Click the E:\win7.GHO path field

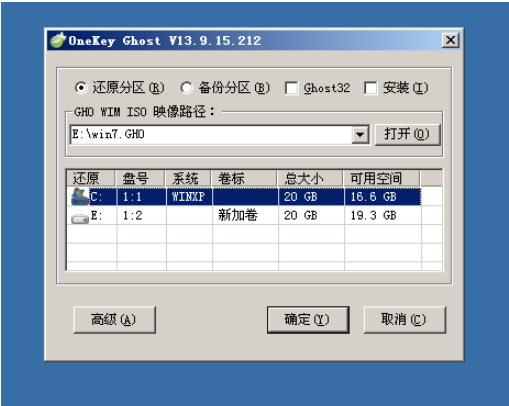click(211, 135)
